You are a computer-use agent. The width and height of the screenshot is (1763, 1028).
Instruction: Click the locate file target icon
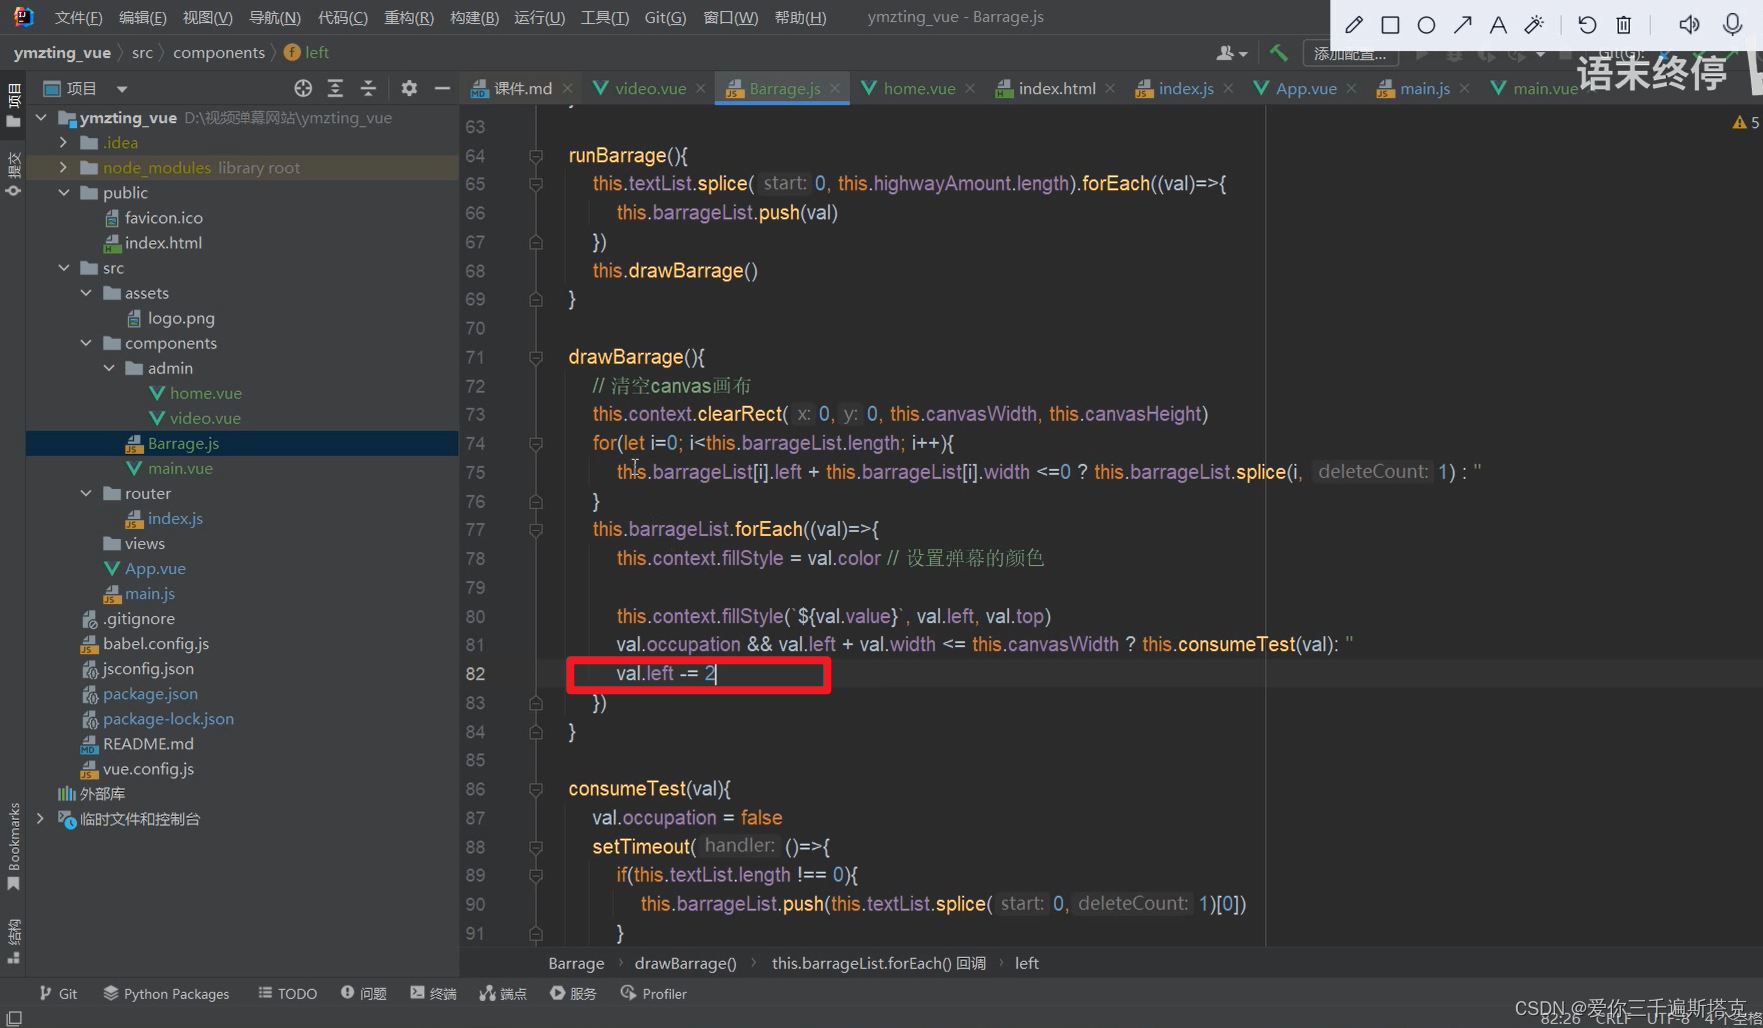[303, 88]
